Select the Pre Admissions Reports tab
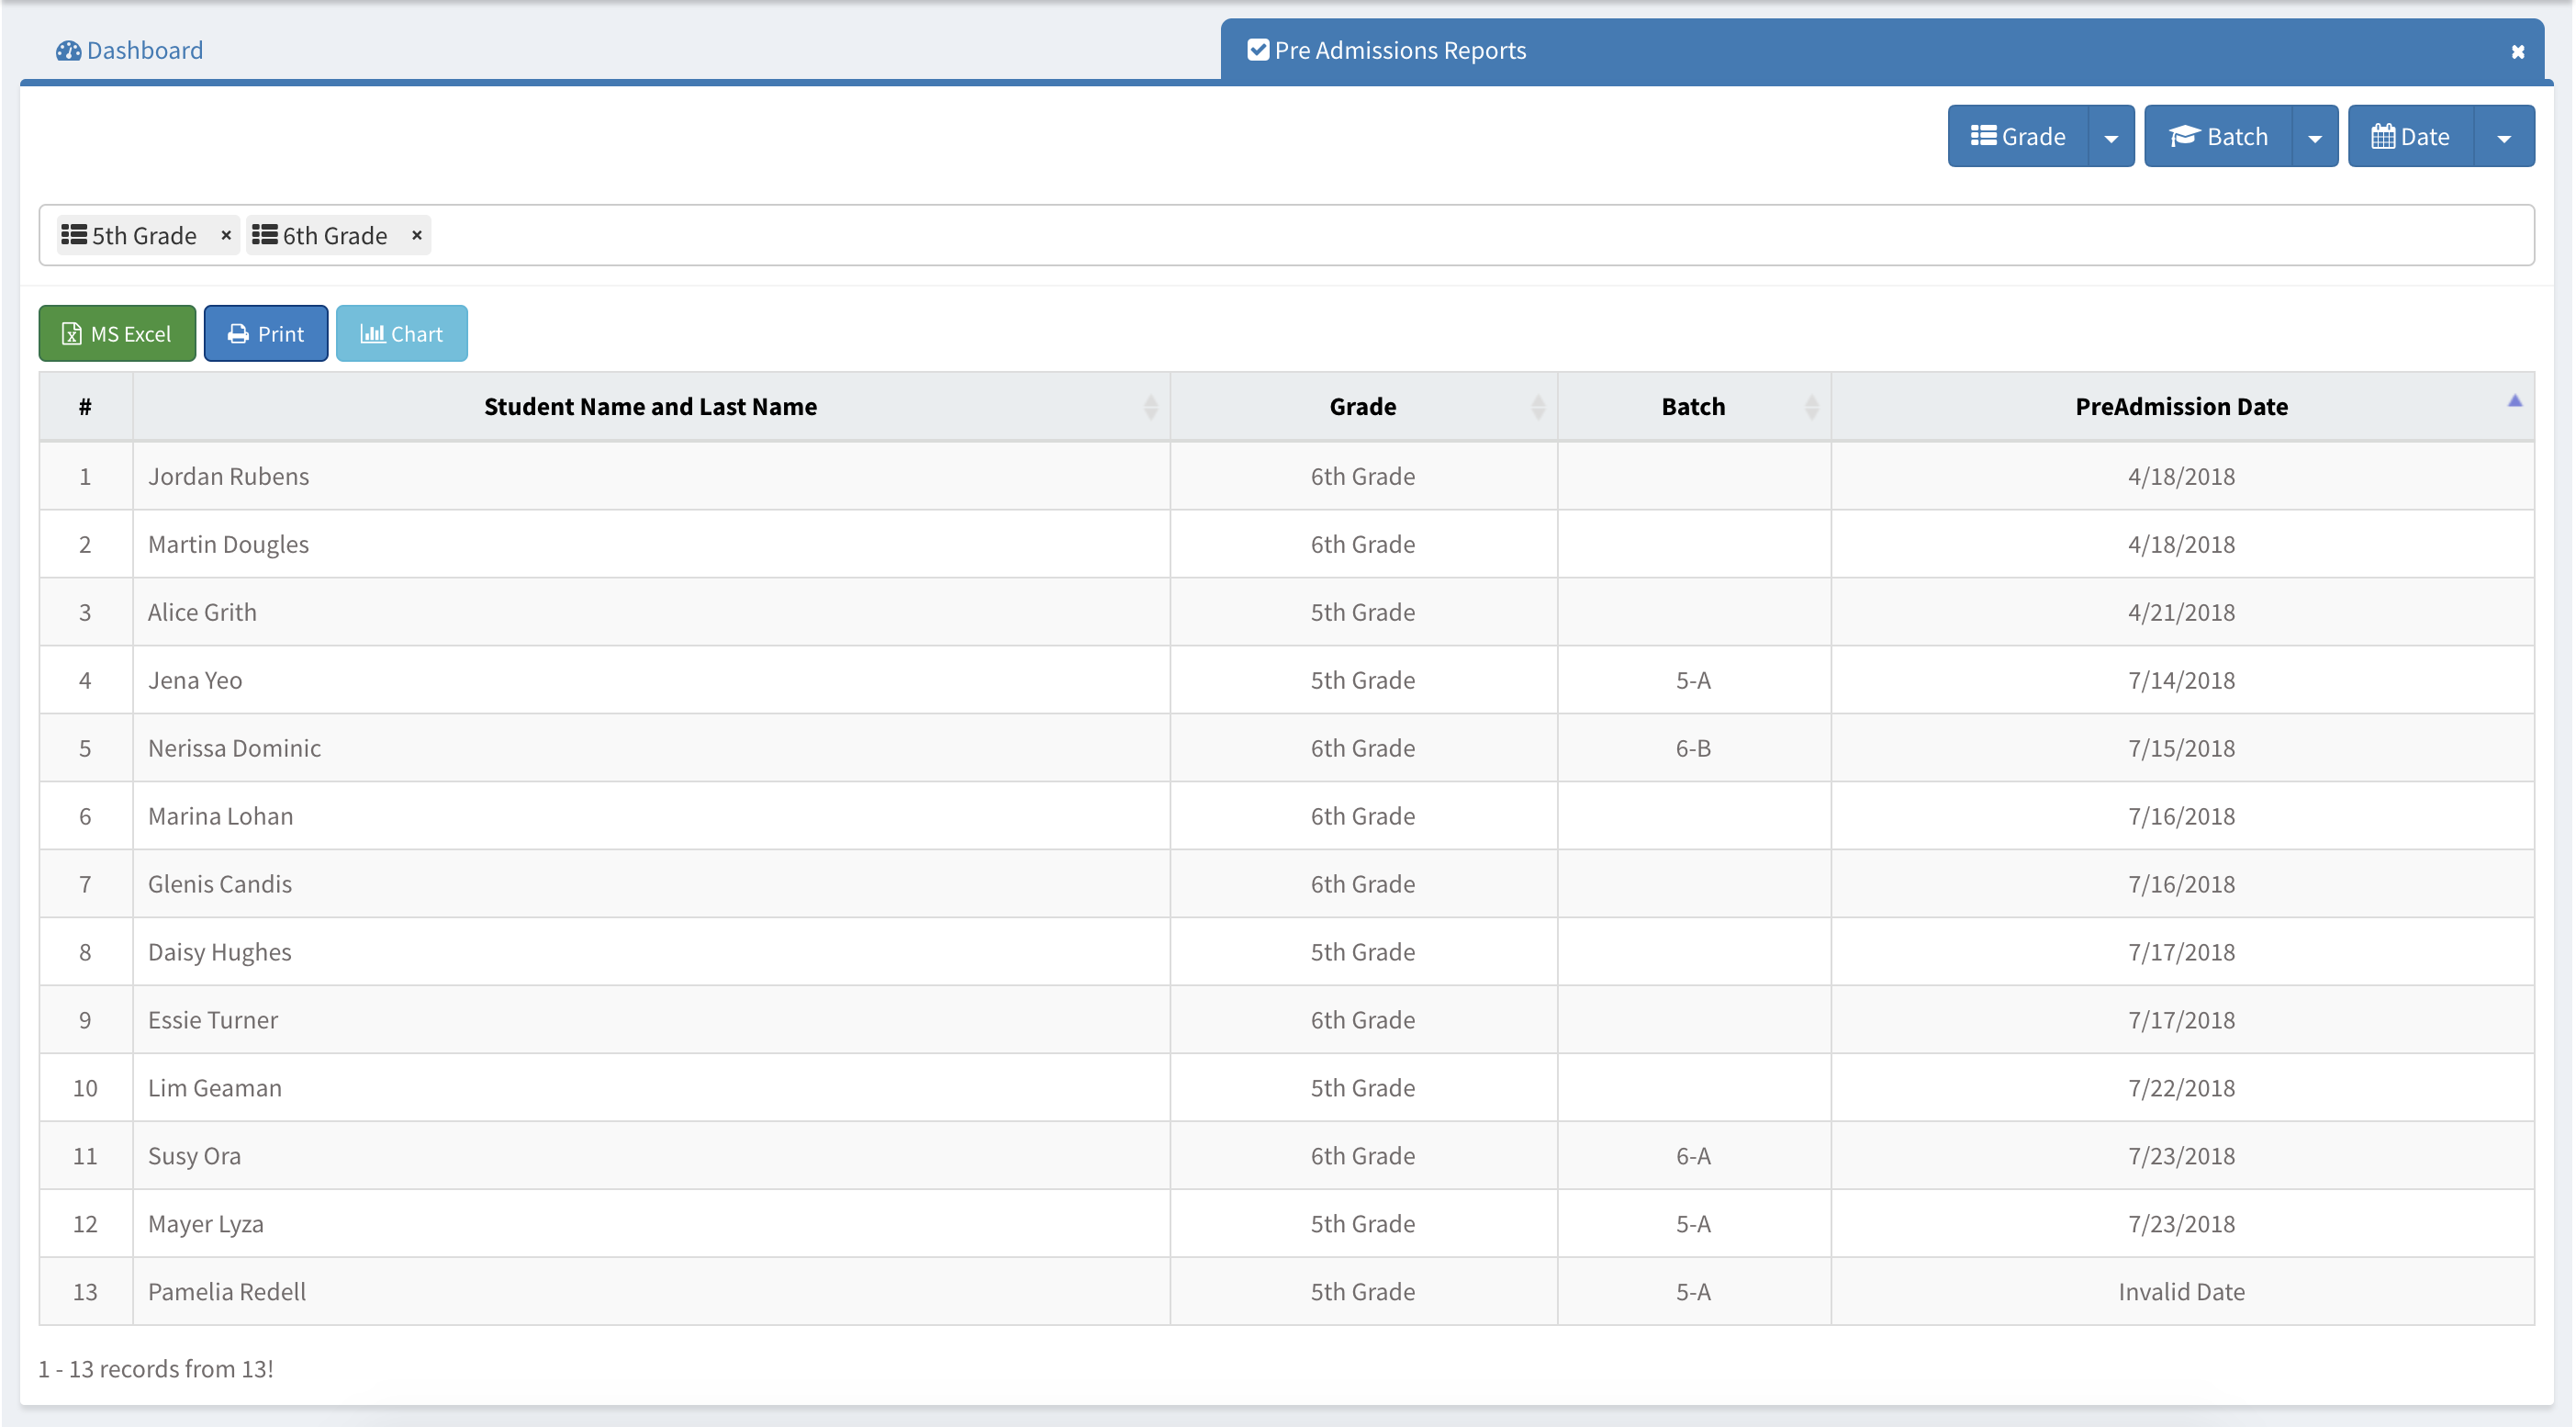 [x=1399, y=49]
